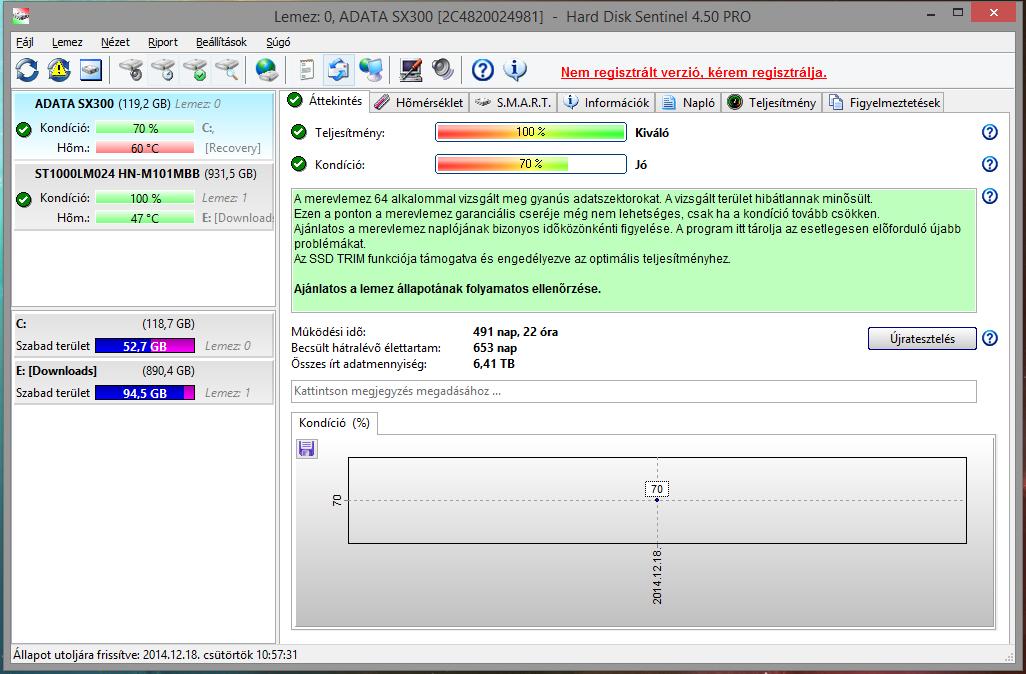Open the Nézet menu
The height and width of the screenshot is (674, 1026).
point(115,42)
